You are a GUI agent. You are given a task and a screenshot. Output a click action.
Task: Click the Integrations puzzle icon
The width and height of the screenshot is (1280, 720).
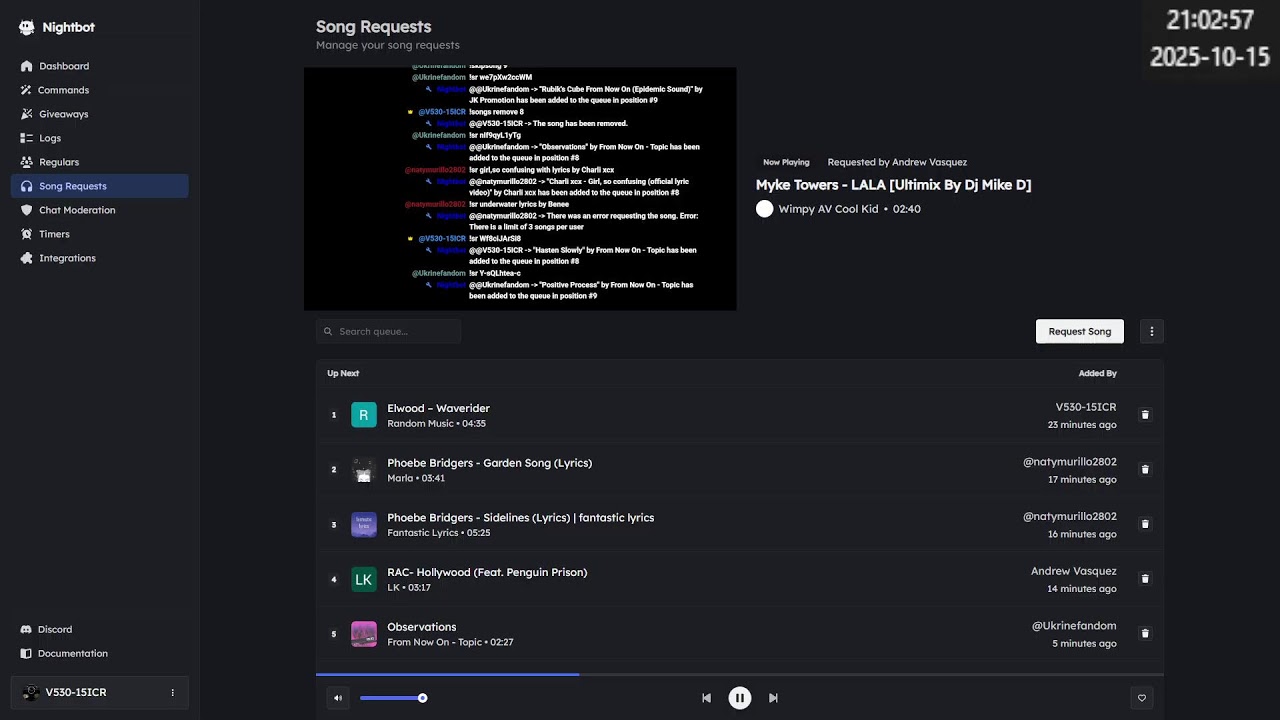27,258
